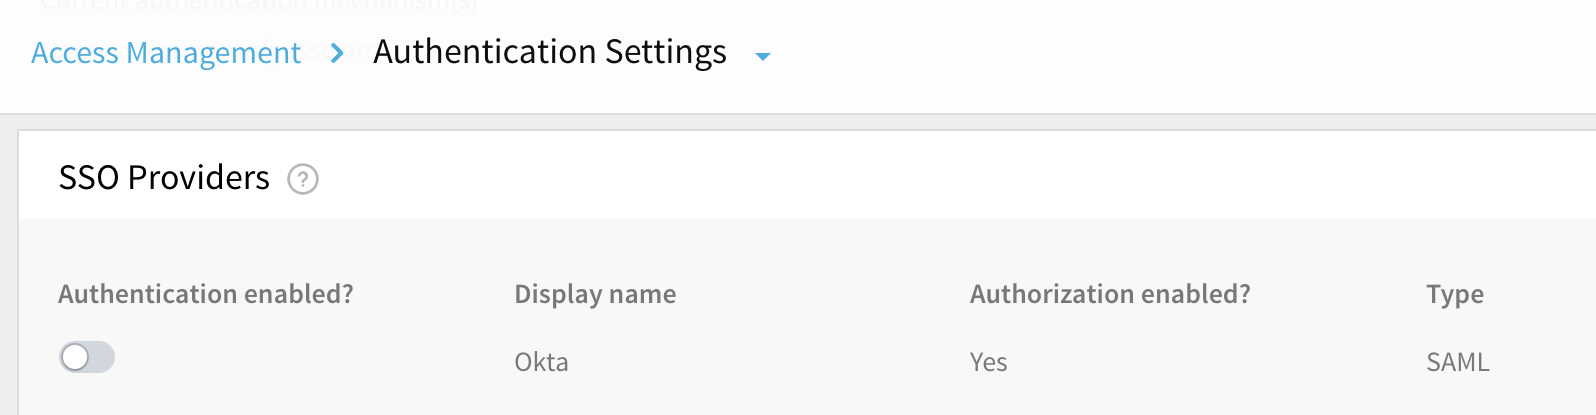This screenshot has width=1596, height=415.
Task: Expand the Authentication Settings dropdown caret
Action: [763, 57]
